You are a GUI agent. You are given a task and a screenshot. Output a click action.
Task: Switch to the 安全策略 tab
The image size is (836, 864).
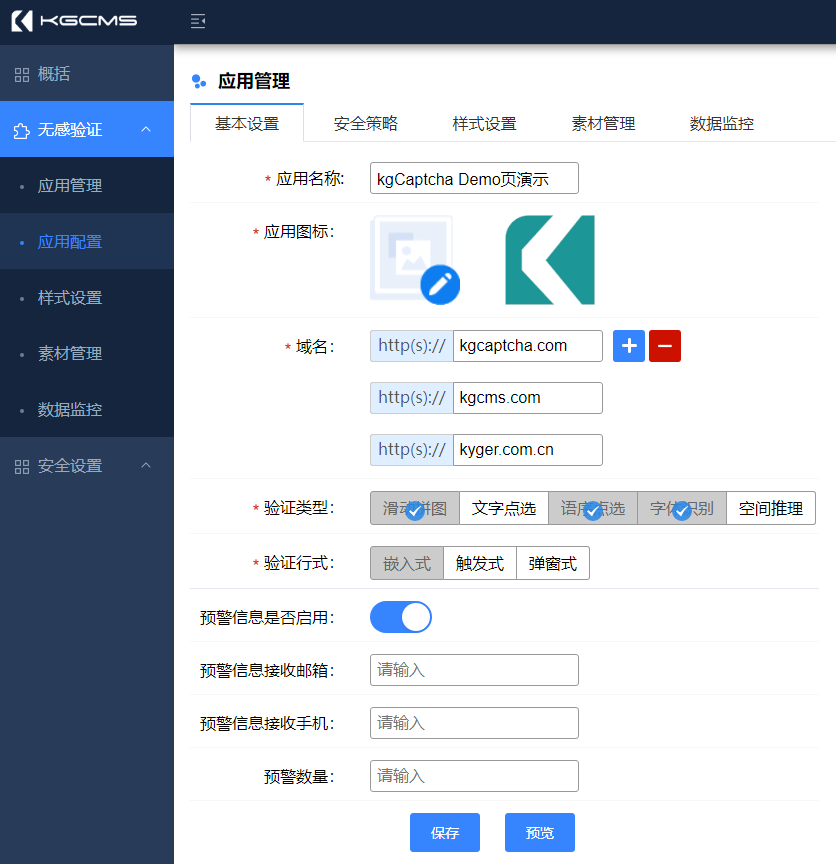tap(365, 123)
